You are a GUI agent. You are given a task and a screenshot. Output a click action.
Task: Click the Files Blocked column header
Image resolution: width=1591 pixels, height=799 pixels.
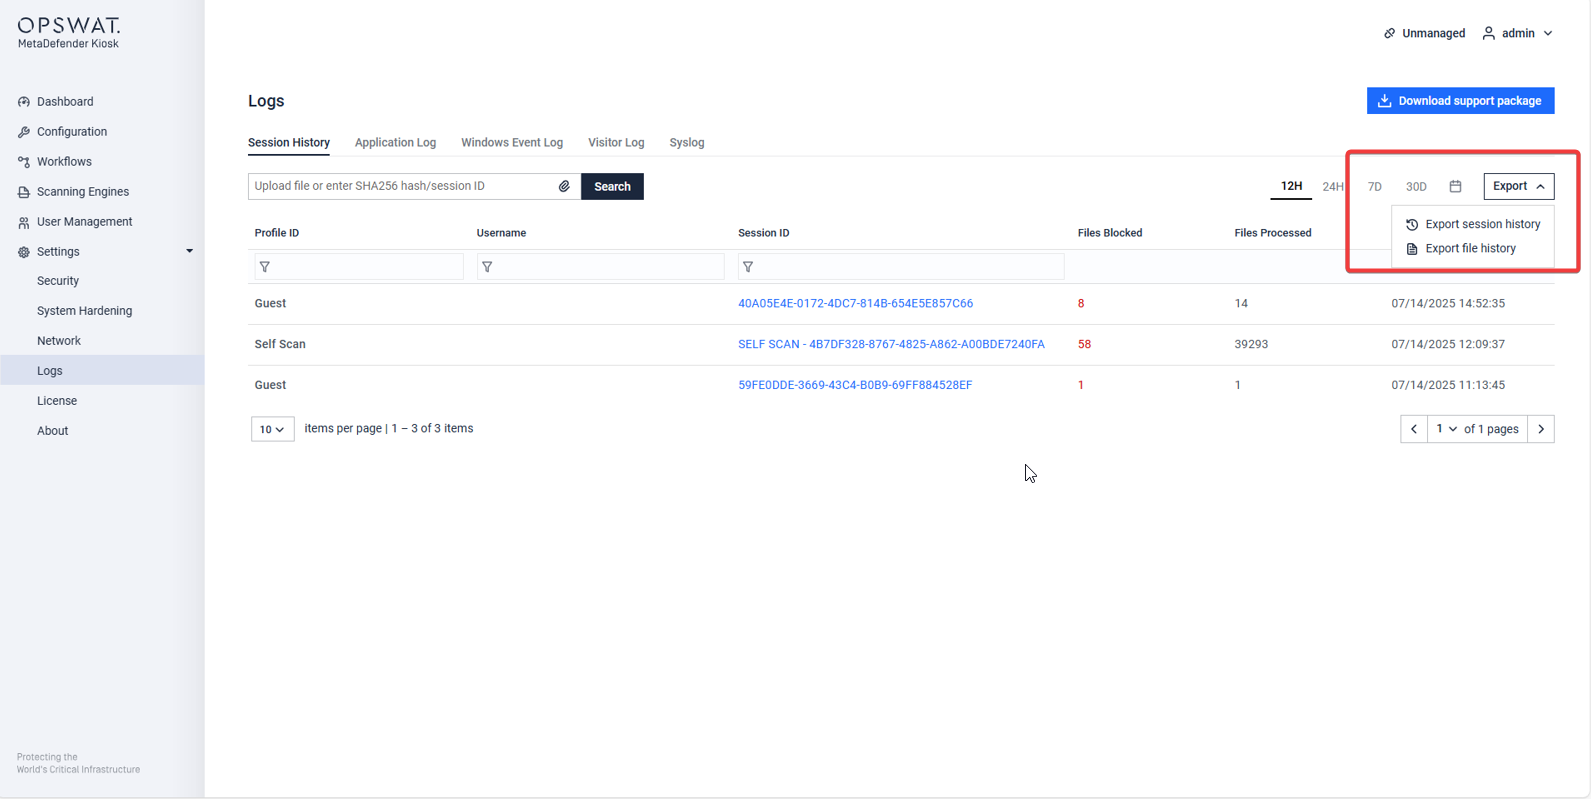point(1110,233)
